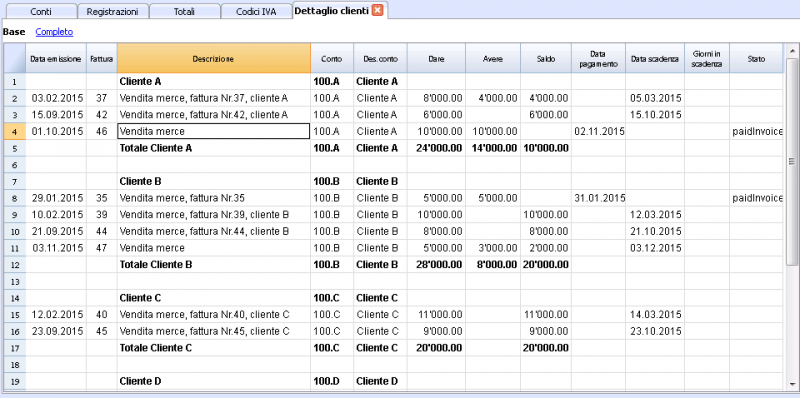Screen dimensions: 800x398
Task: Click the date cell 03.02.2015
Action: tap(56, 98)
